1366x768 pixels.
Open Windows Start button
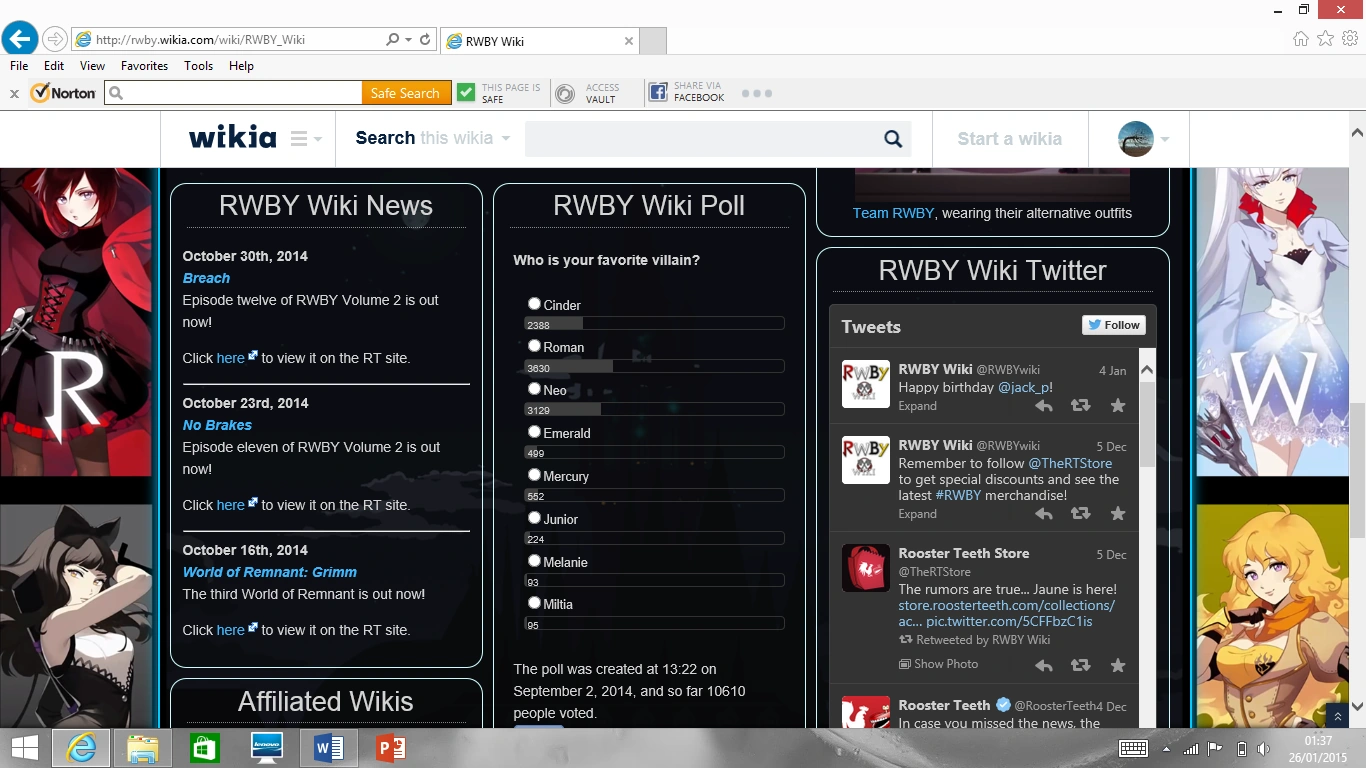(25, 748)
